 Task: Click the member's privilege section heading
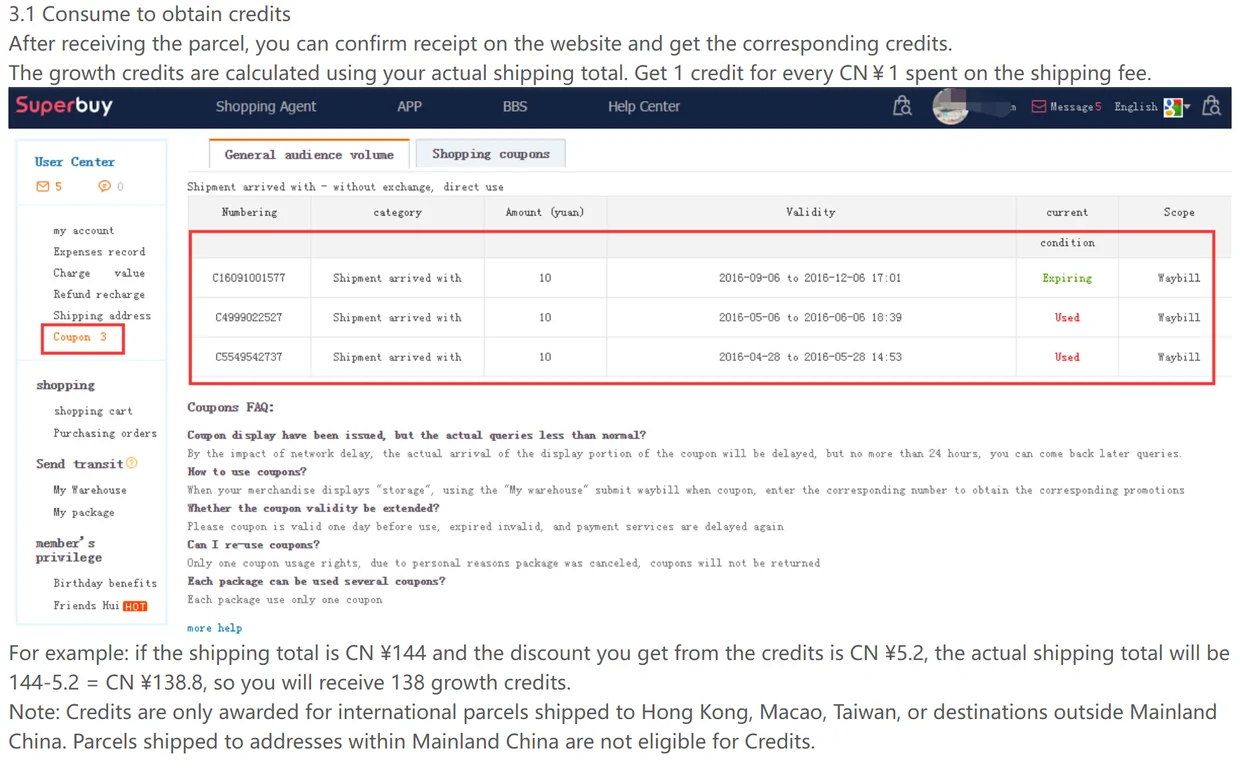pyautogui.click(x=68, y=550)
